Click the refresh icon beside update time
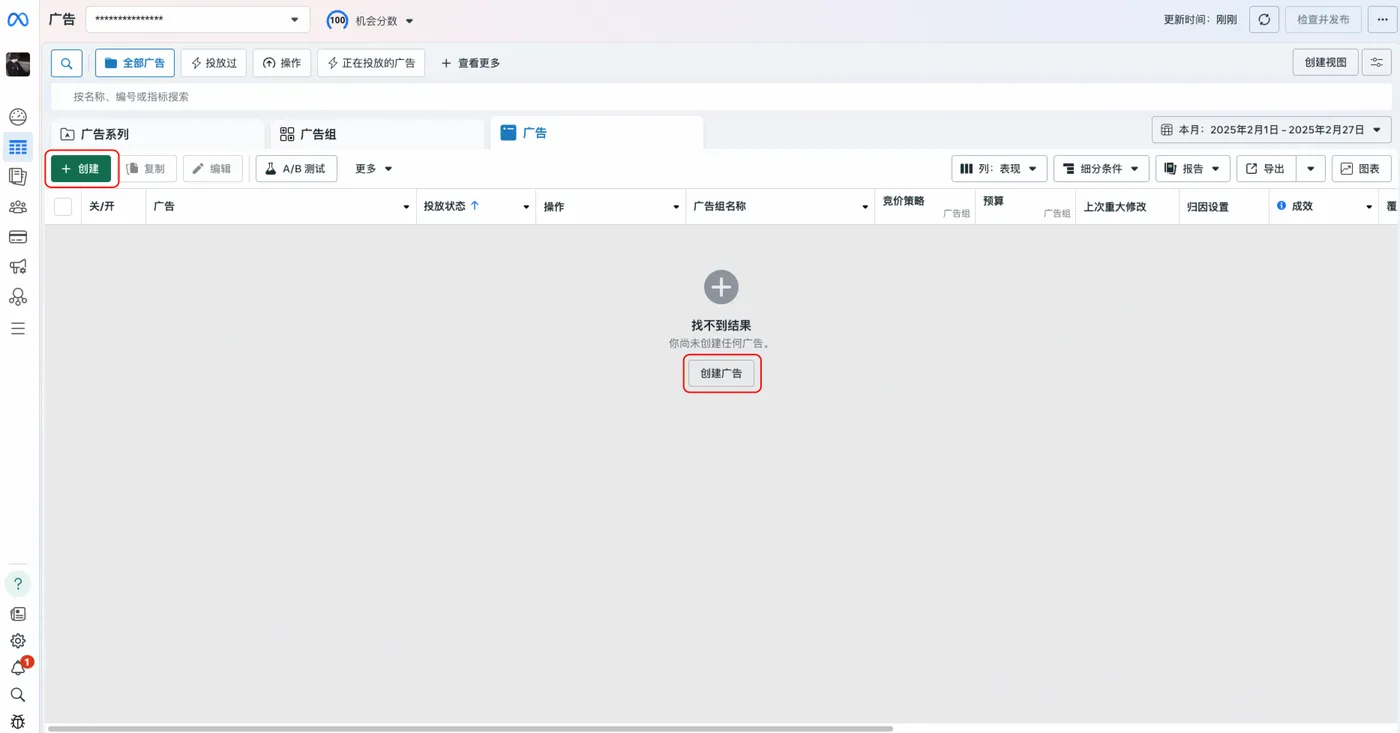Viewport: 1400px width, 733px height. click(1264, 20)
